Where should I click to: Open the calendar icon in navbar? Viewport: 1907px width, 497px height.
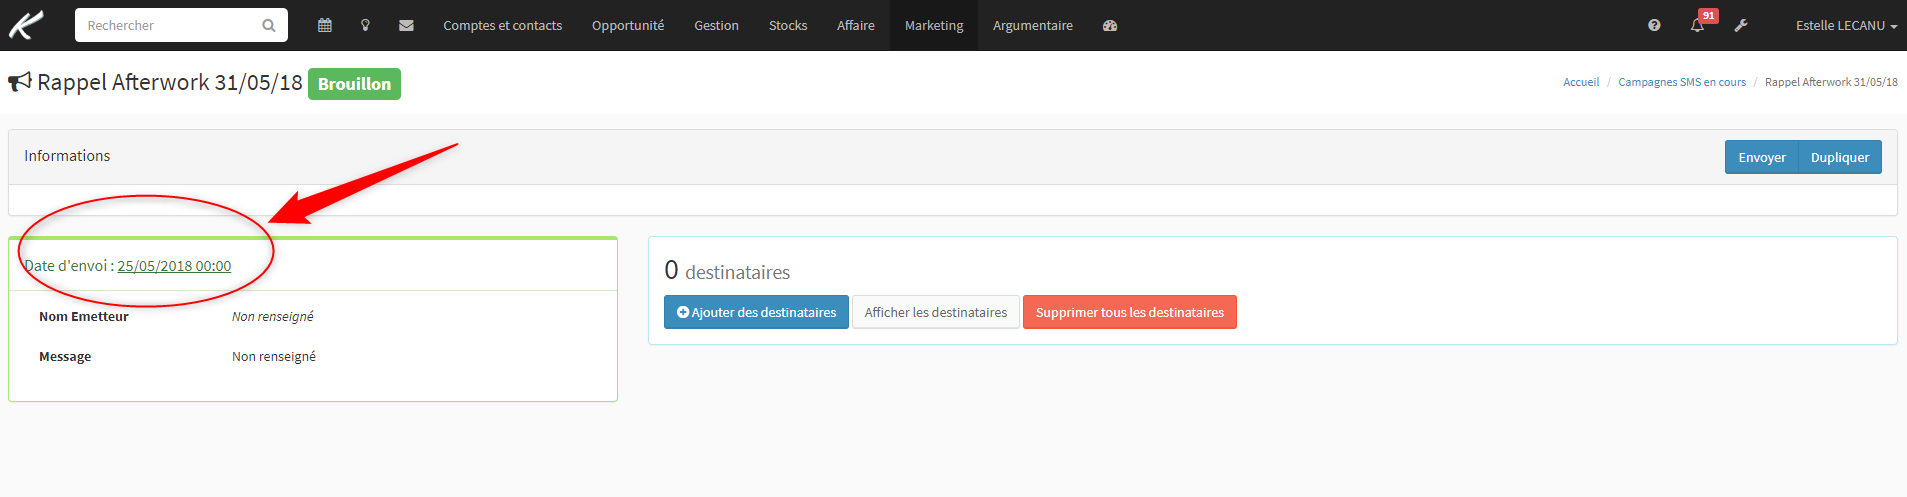[x=325, y=25]
